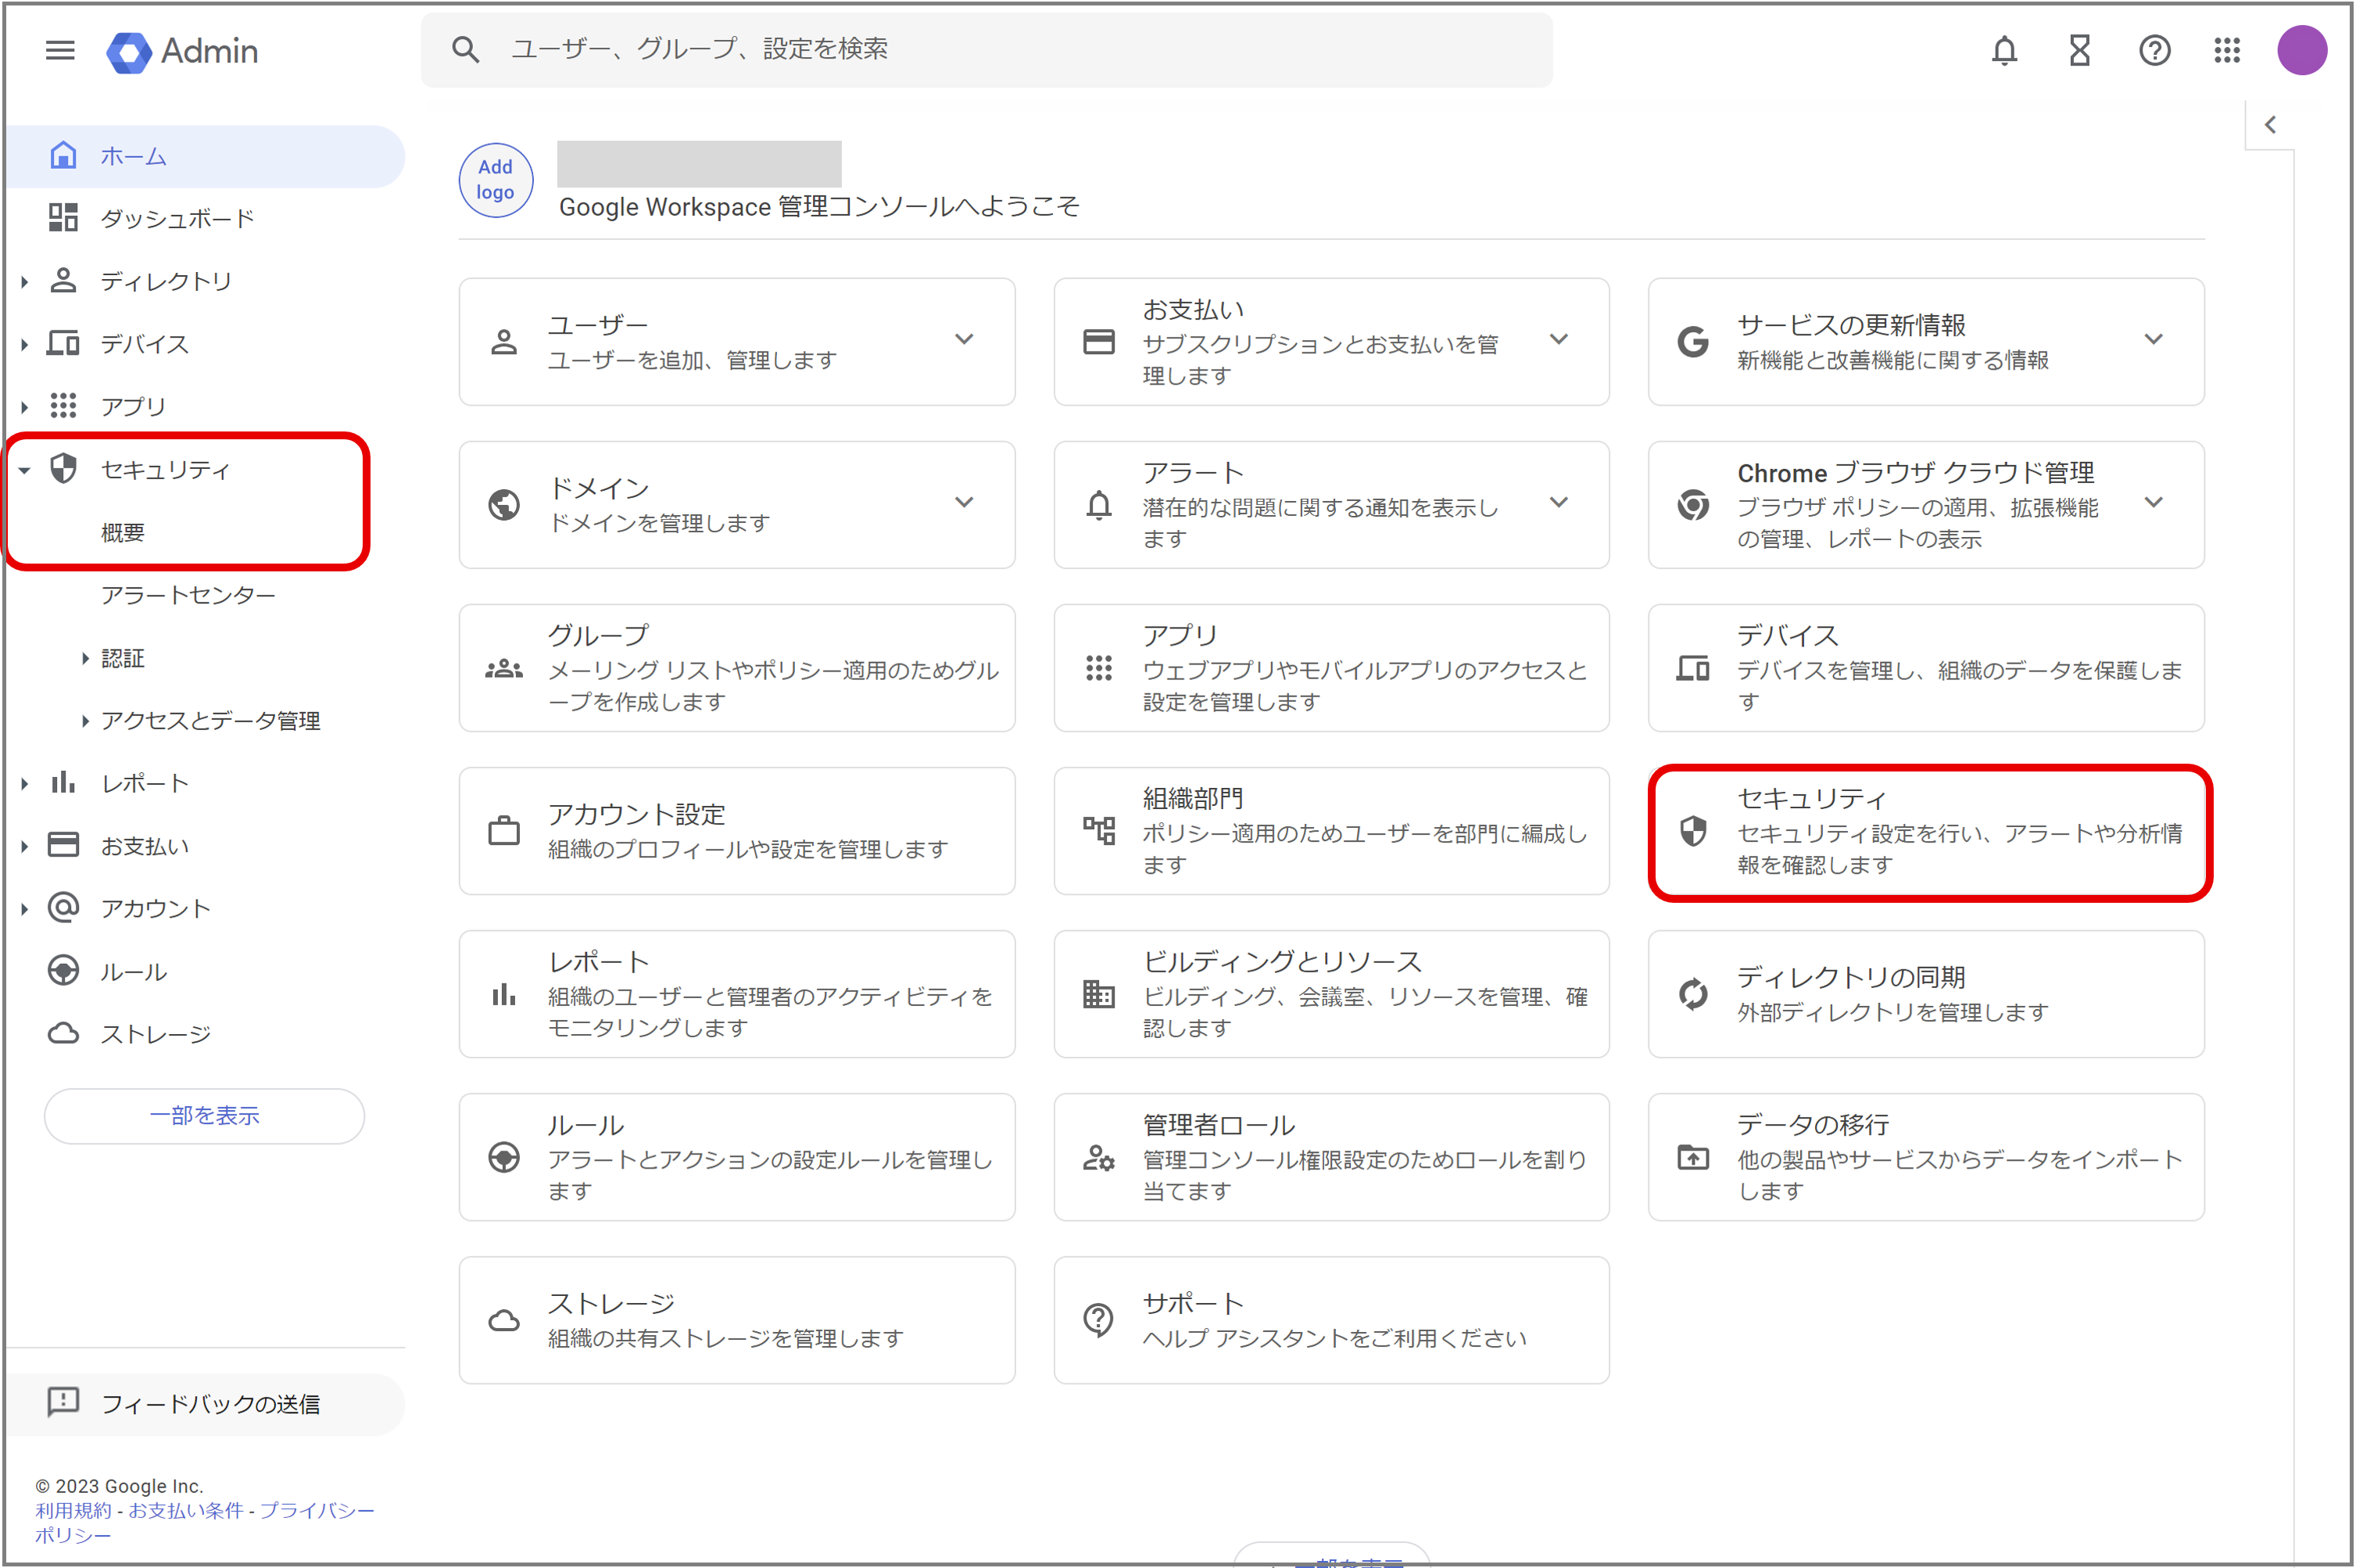Open the プライバシー ポリシー link
The image size is (2356, 1568).
pos(205,1523)
